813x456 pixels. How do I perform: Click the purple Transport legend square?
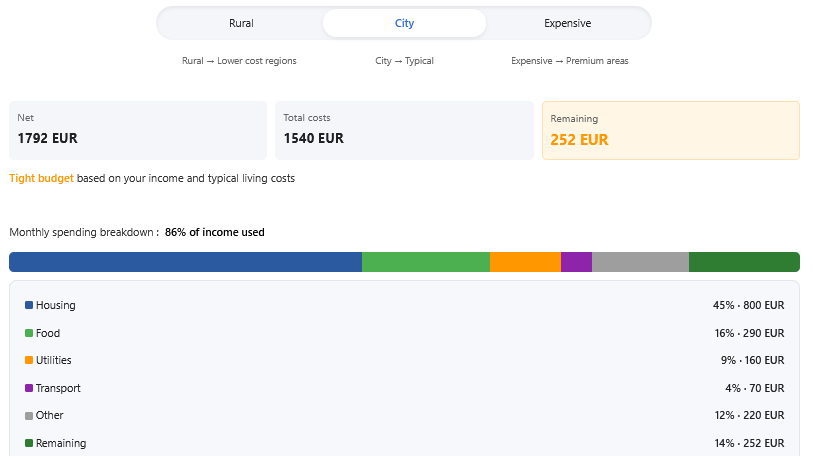(x=29, y=388)
